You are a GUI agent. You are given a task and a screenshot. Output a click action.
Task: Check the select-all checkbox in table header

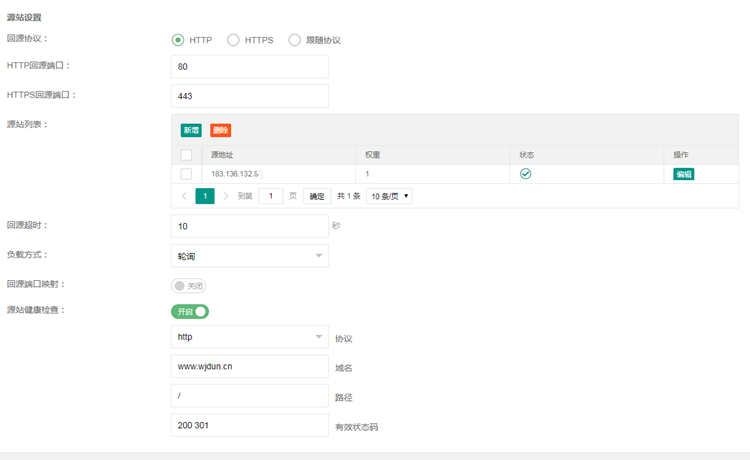[186, 155]
